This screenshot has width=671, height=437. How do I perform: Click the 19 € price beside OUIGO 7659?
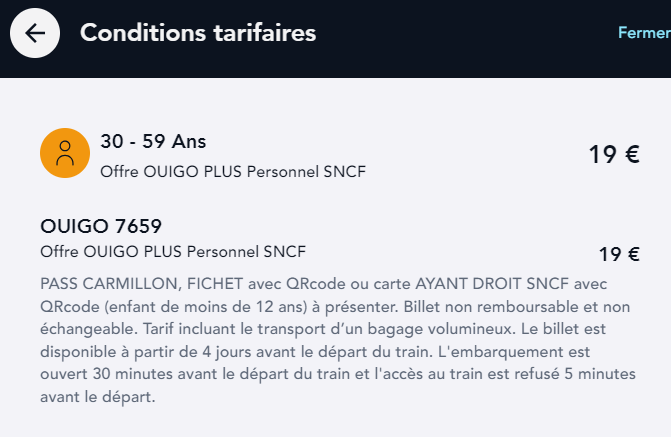[619, 254]
